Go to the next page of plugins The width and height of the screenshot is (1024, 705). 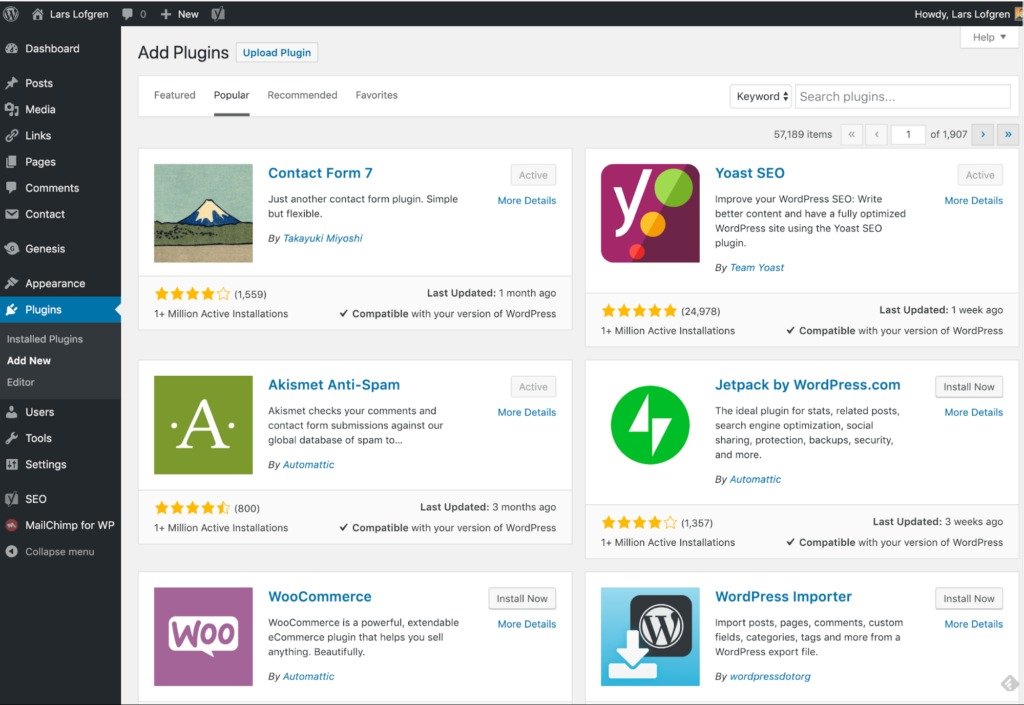(982, 134)
